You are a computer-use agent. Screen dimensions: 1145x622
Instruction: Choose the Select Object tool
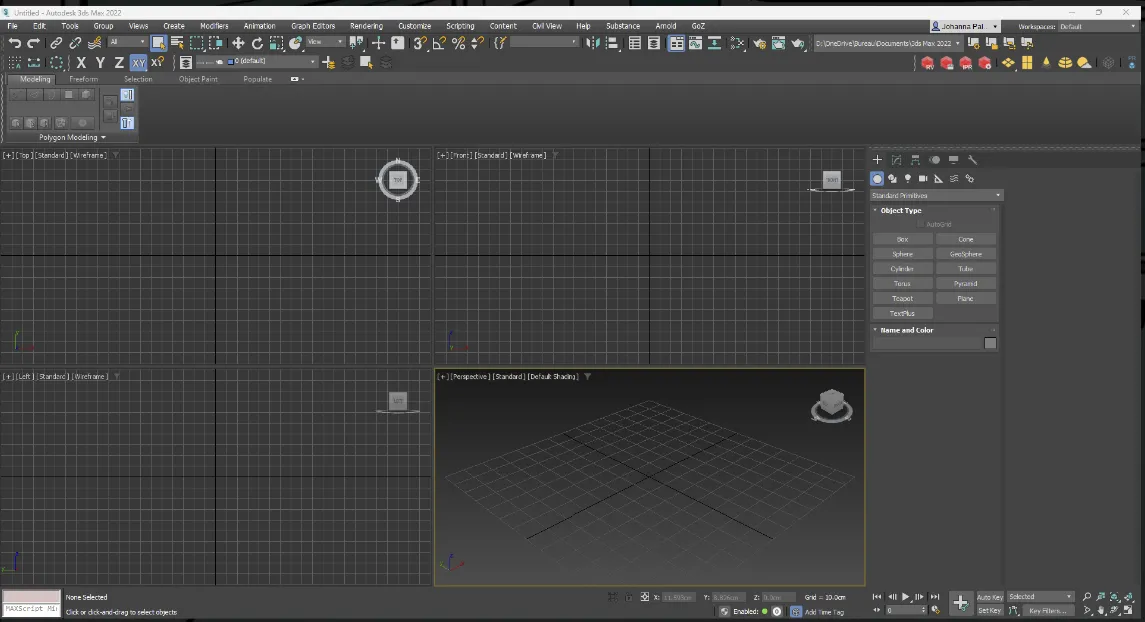point(158,43)
